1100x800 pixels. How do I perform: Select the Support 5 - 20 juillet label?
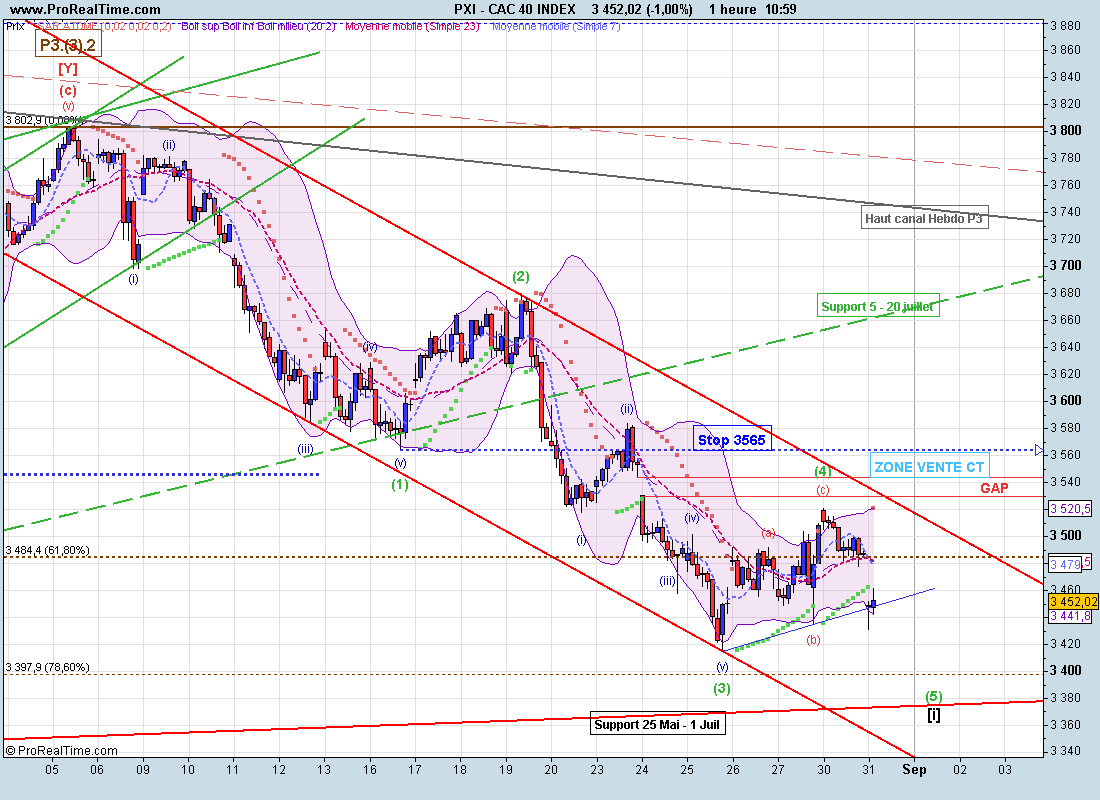click(877, 307)
